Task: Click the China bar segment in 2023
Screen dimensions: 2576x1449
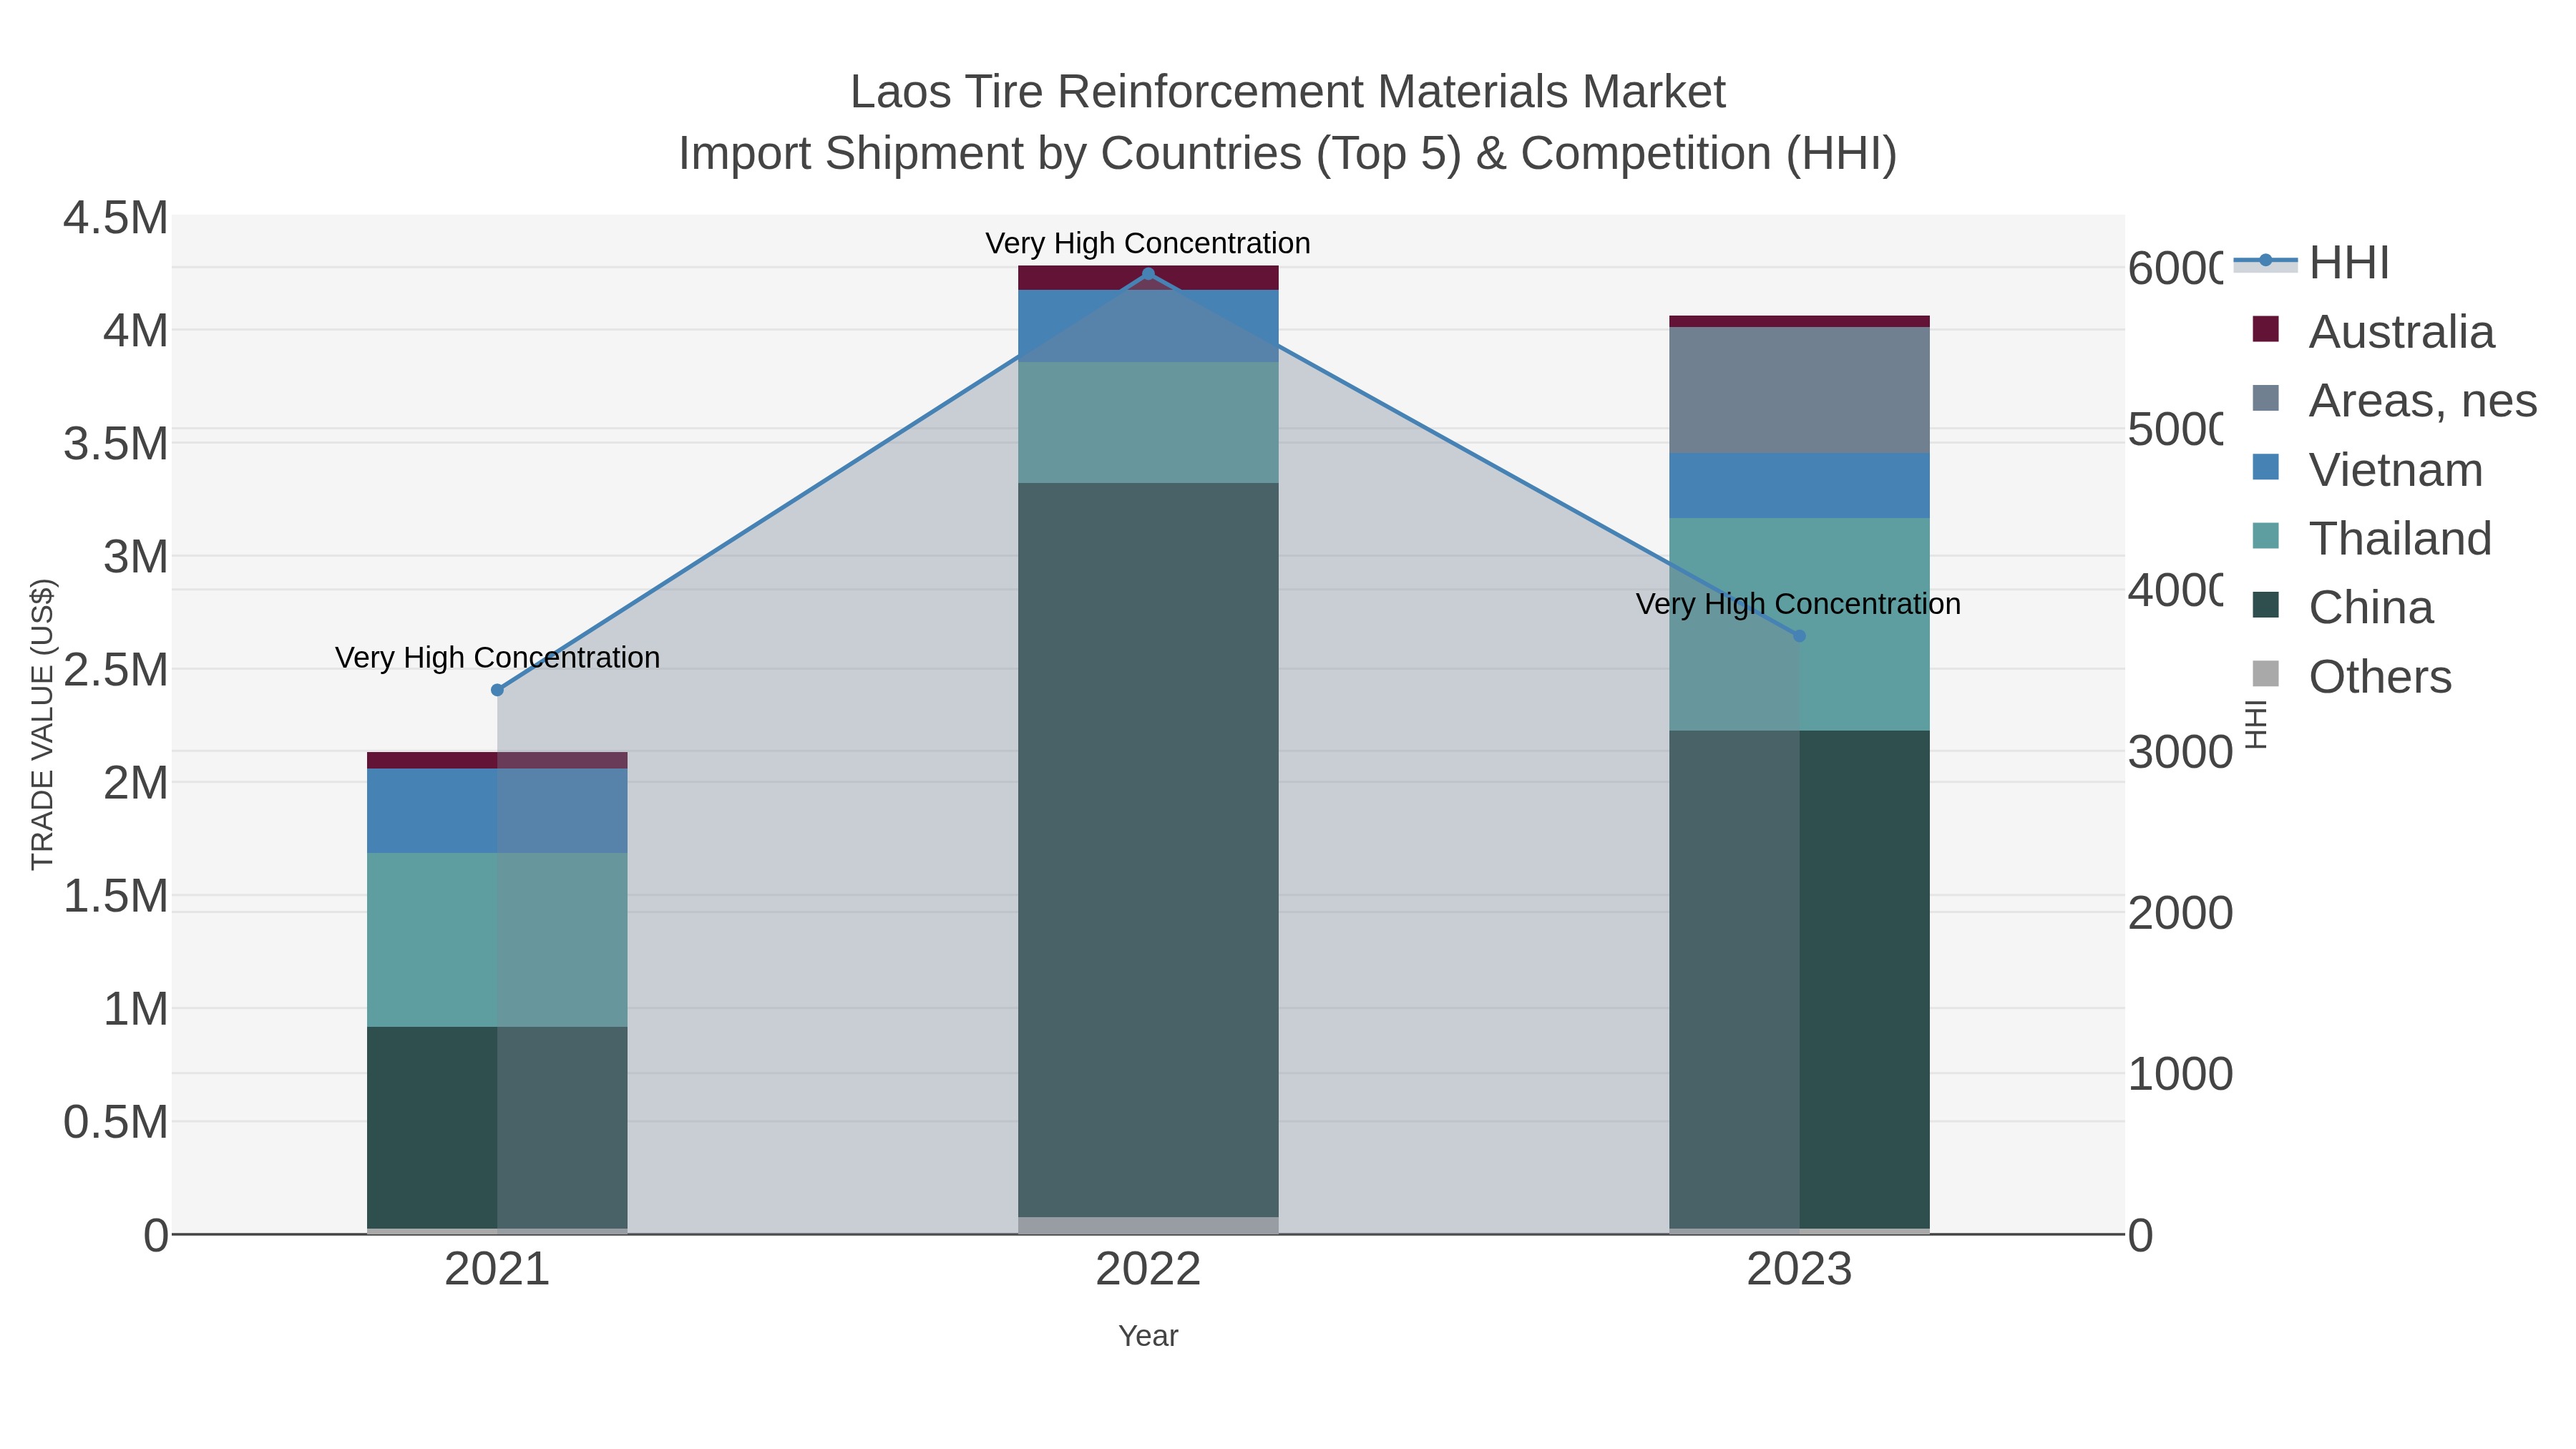Action: coord(1799,980)
